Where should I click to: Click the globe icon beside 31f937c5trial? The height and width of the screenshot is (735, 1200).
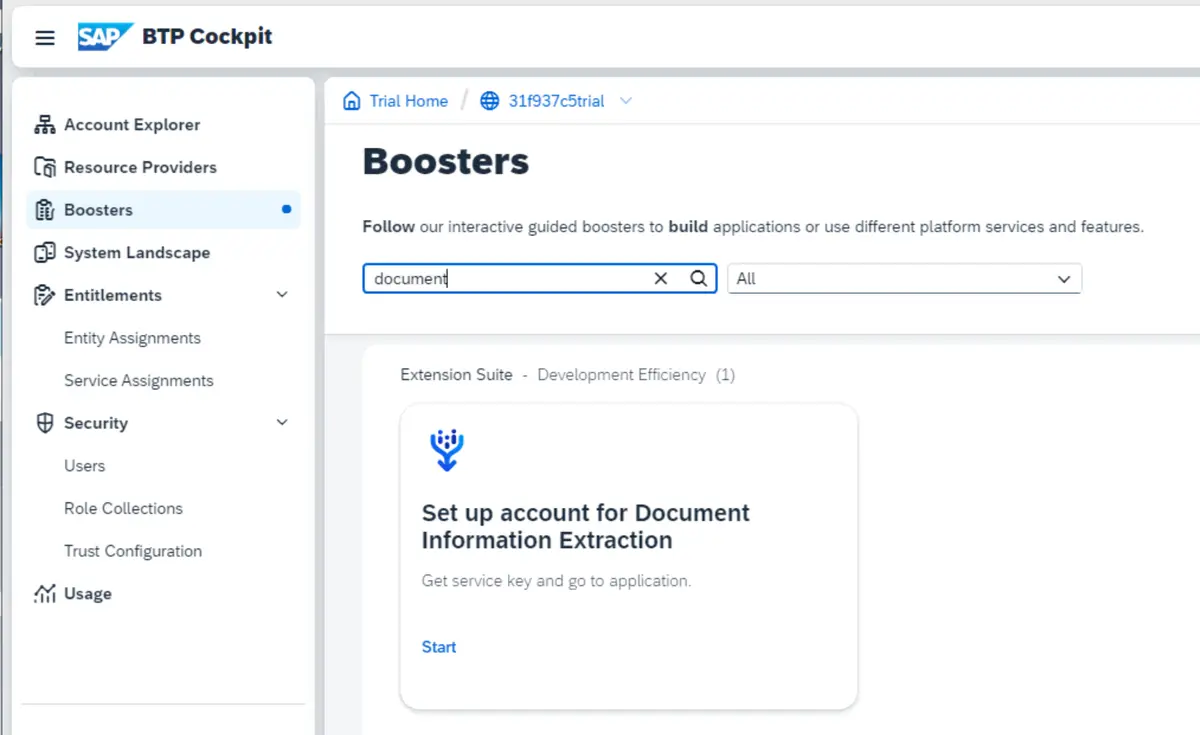click(x=489, y=101)
